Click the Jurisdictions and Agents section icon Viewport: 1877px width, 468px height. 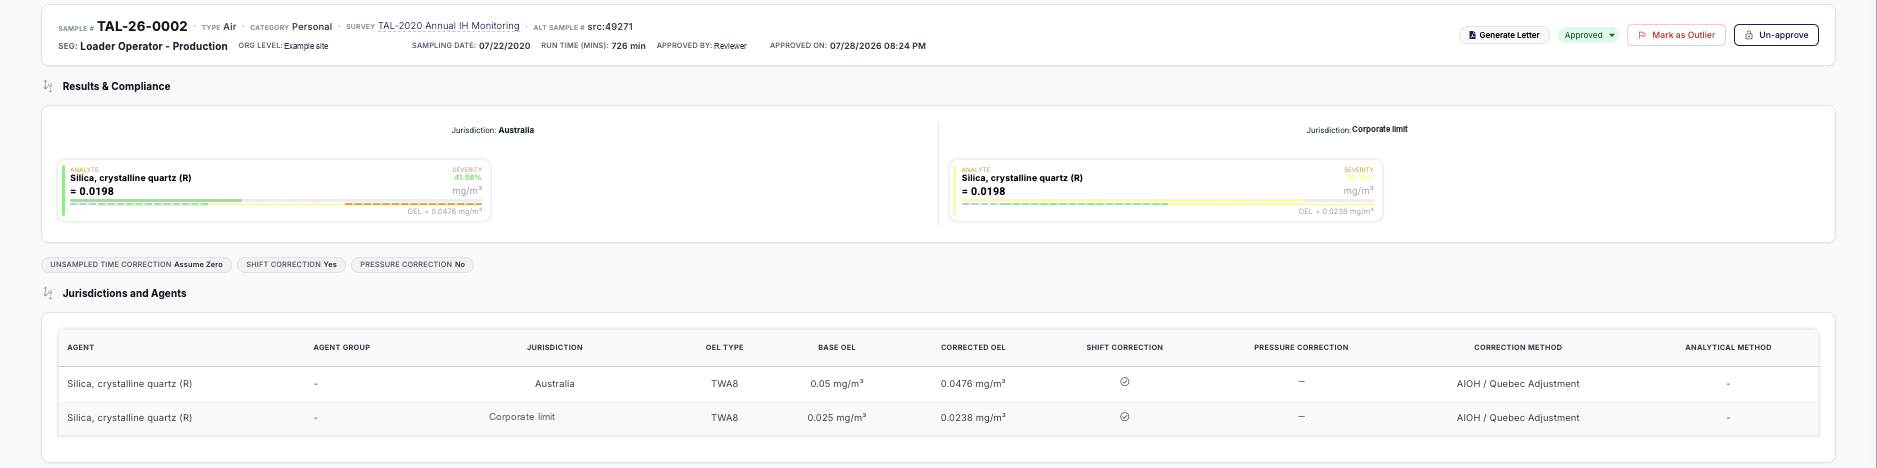[48, 293]
